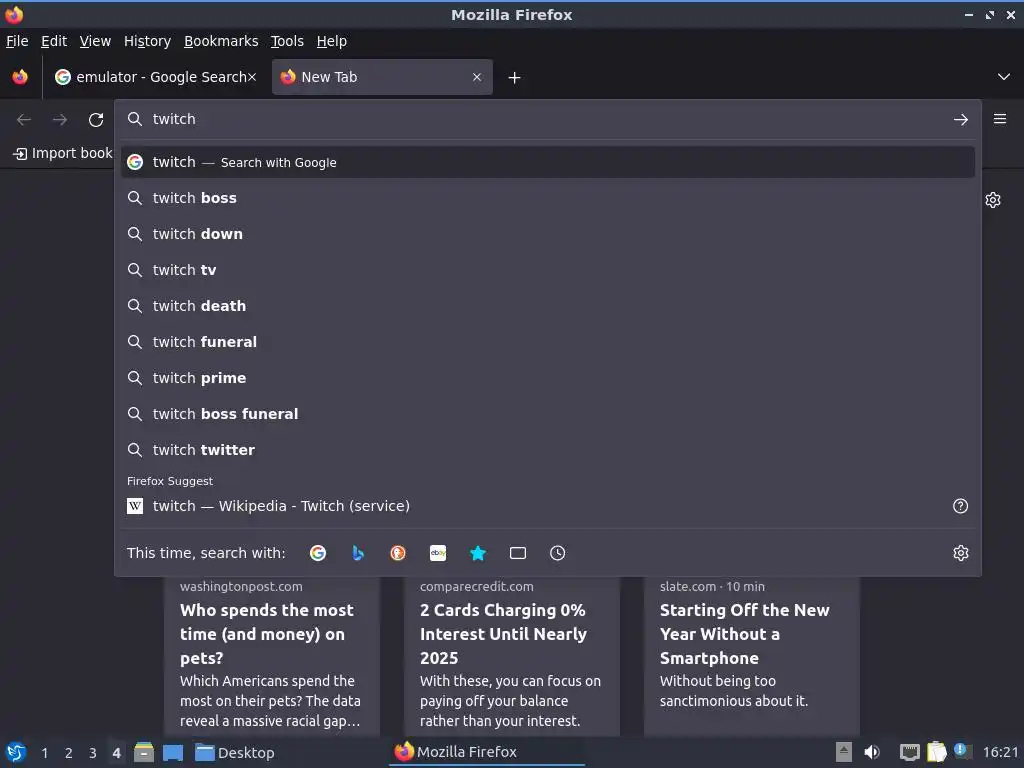Open help icon for Wikipedia suggestion

961,506
